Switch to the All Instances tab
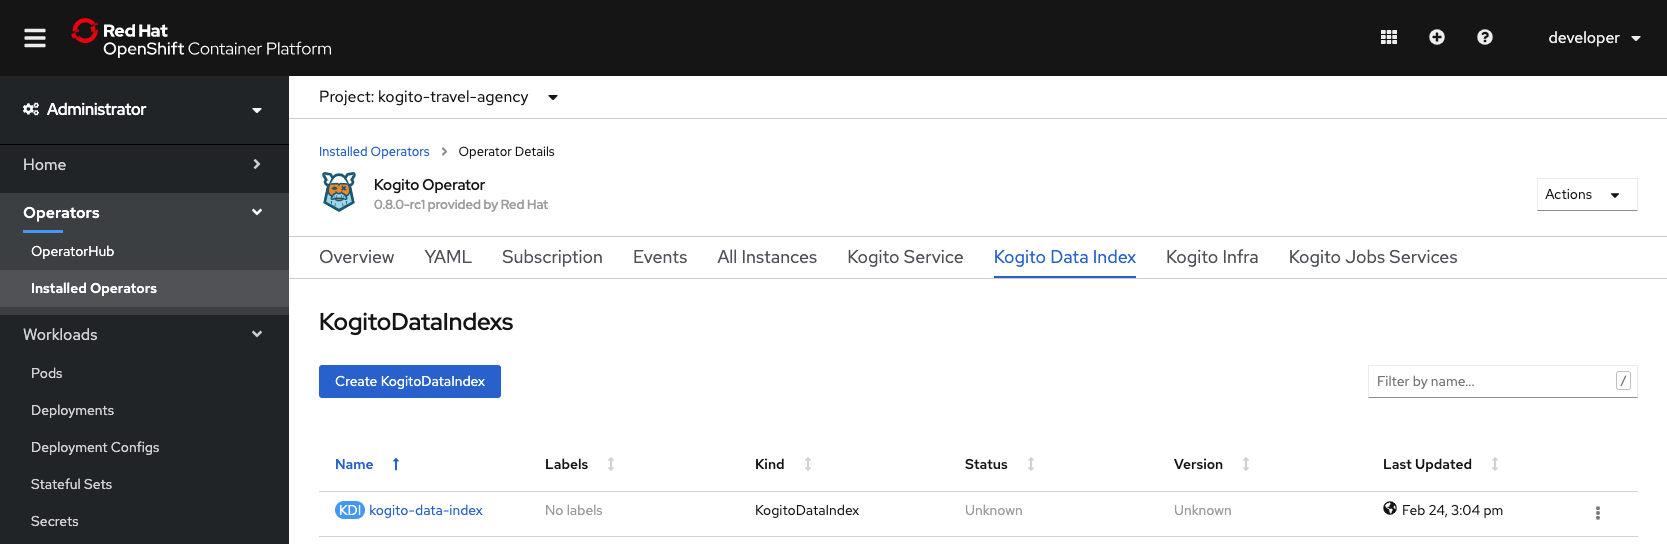Screen dimensions: 1667x544 coord(767,257)
